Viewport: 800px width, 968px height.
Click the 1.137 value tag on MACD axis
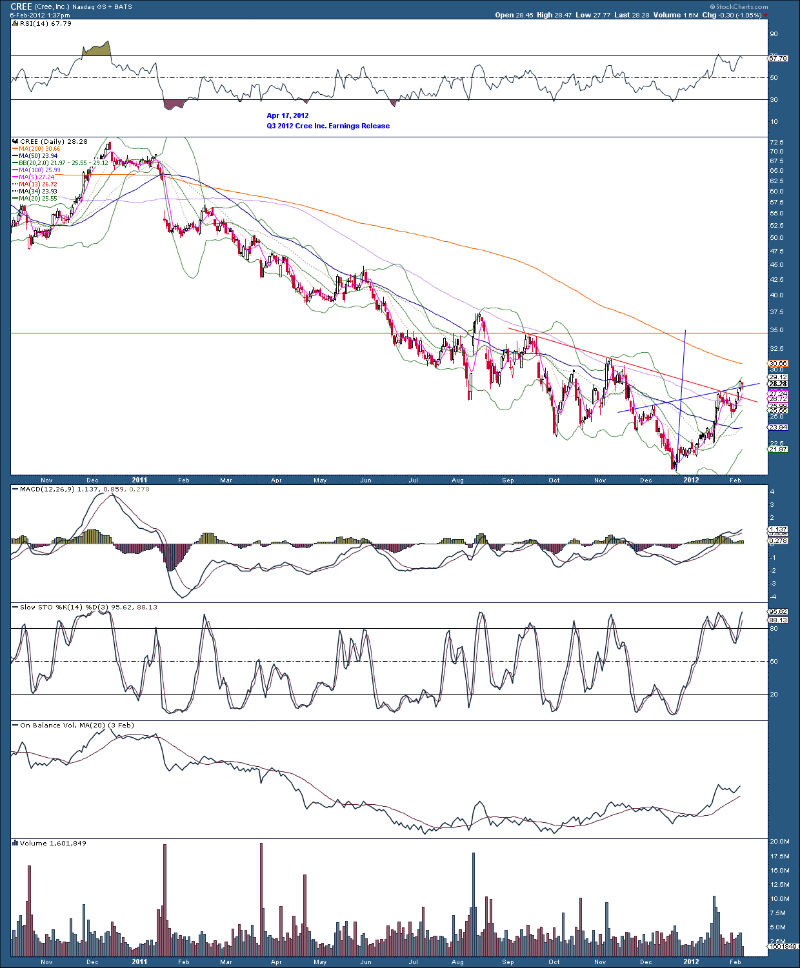778,530
